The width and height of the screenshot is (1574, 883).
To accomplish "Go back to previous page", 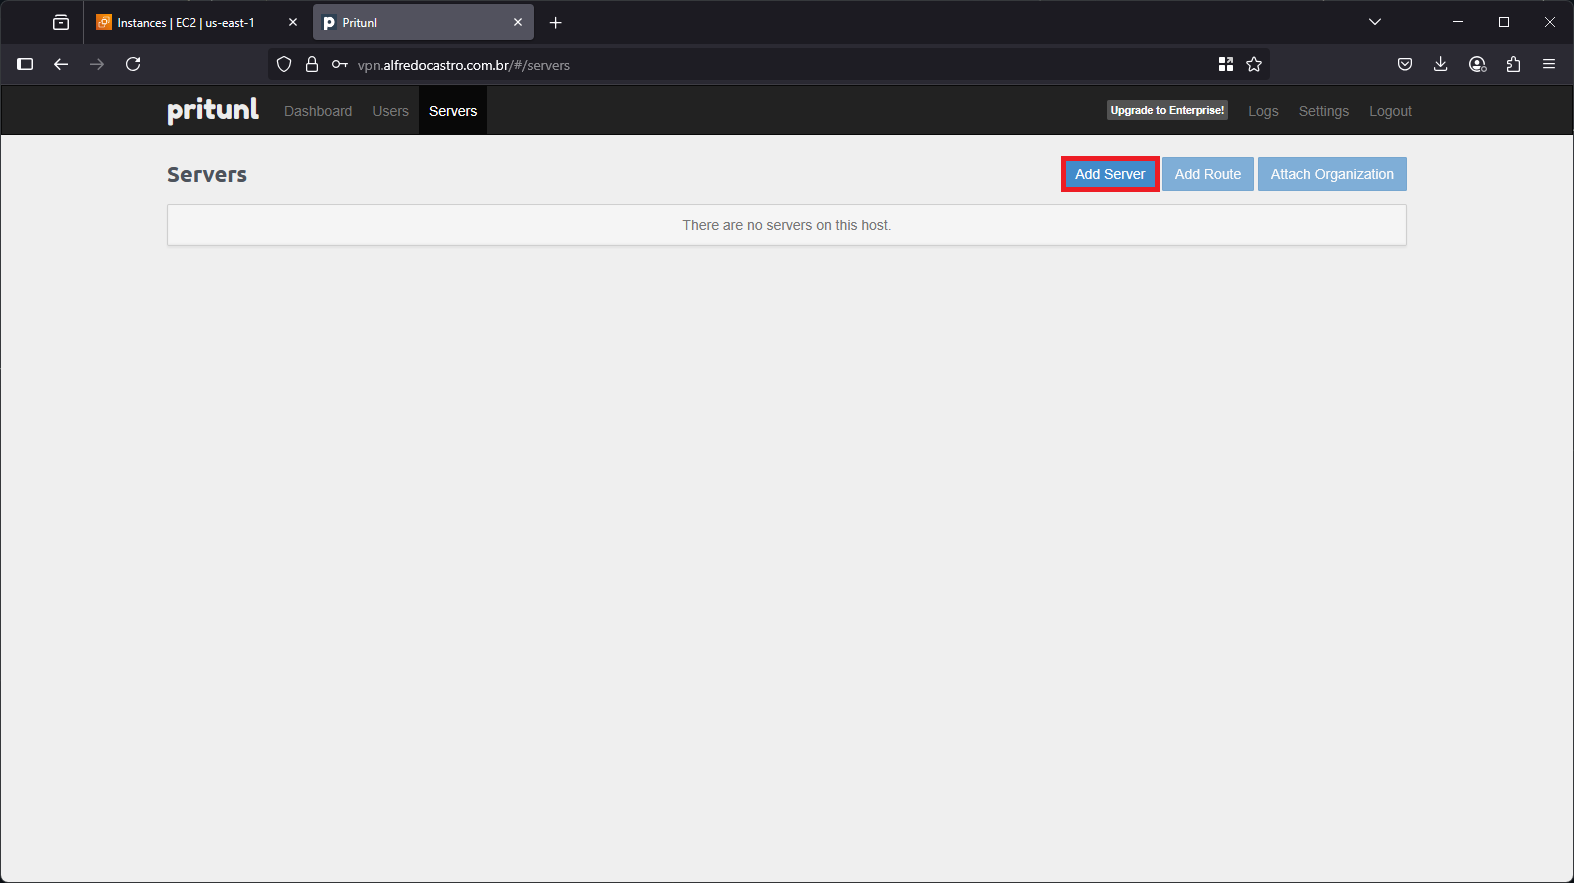I will [61, 64].
